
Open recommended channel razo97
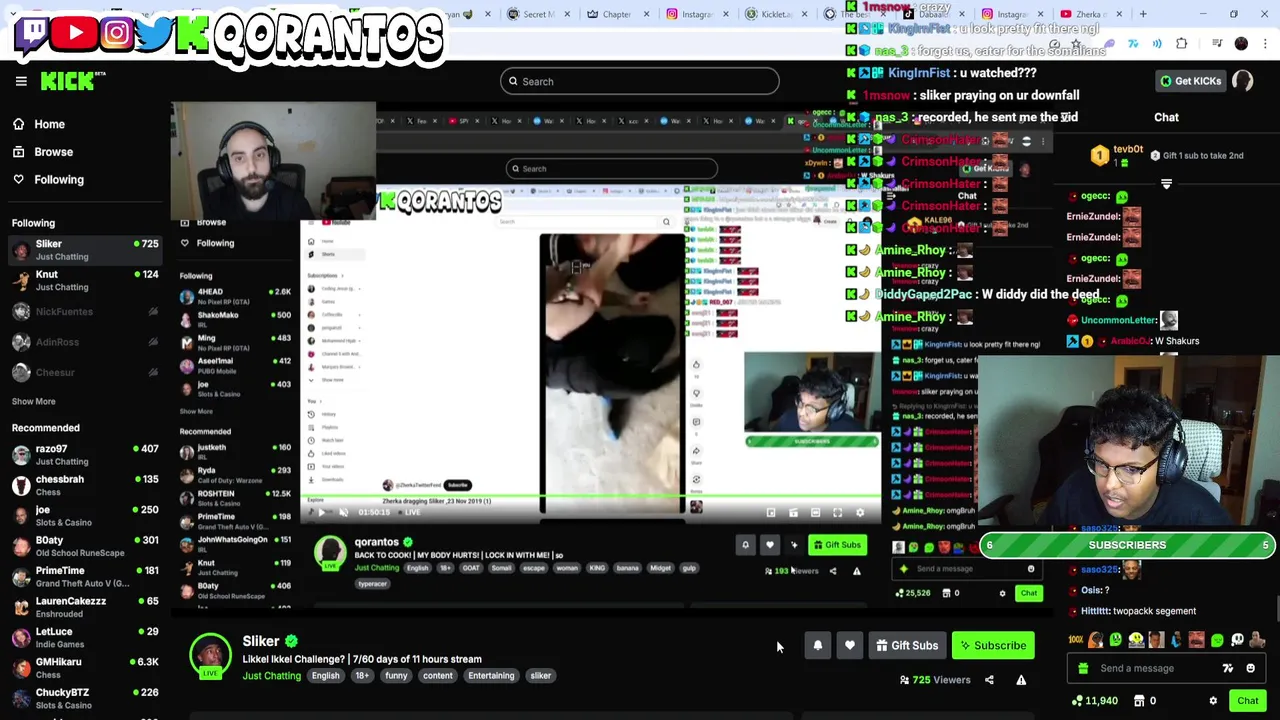point(84,455)
